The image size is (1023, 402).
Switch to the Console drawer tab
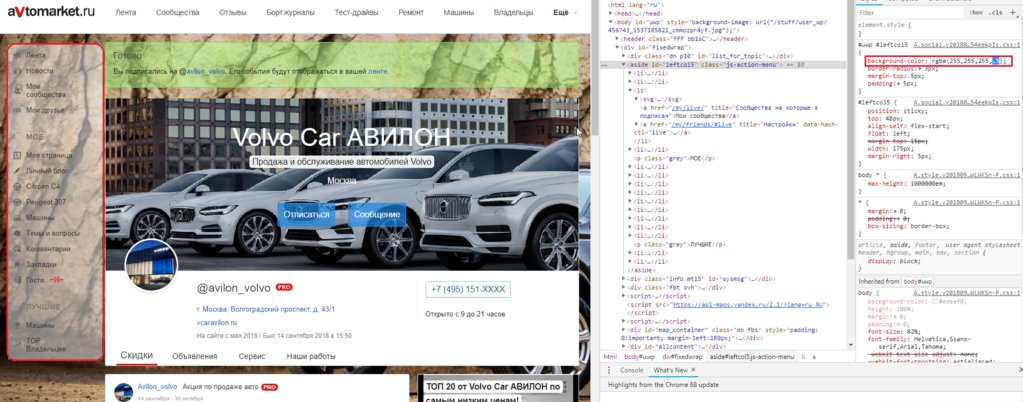tap(631, 370)
